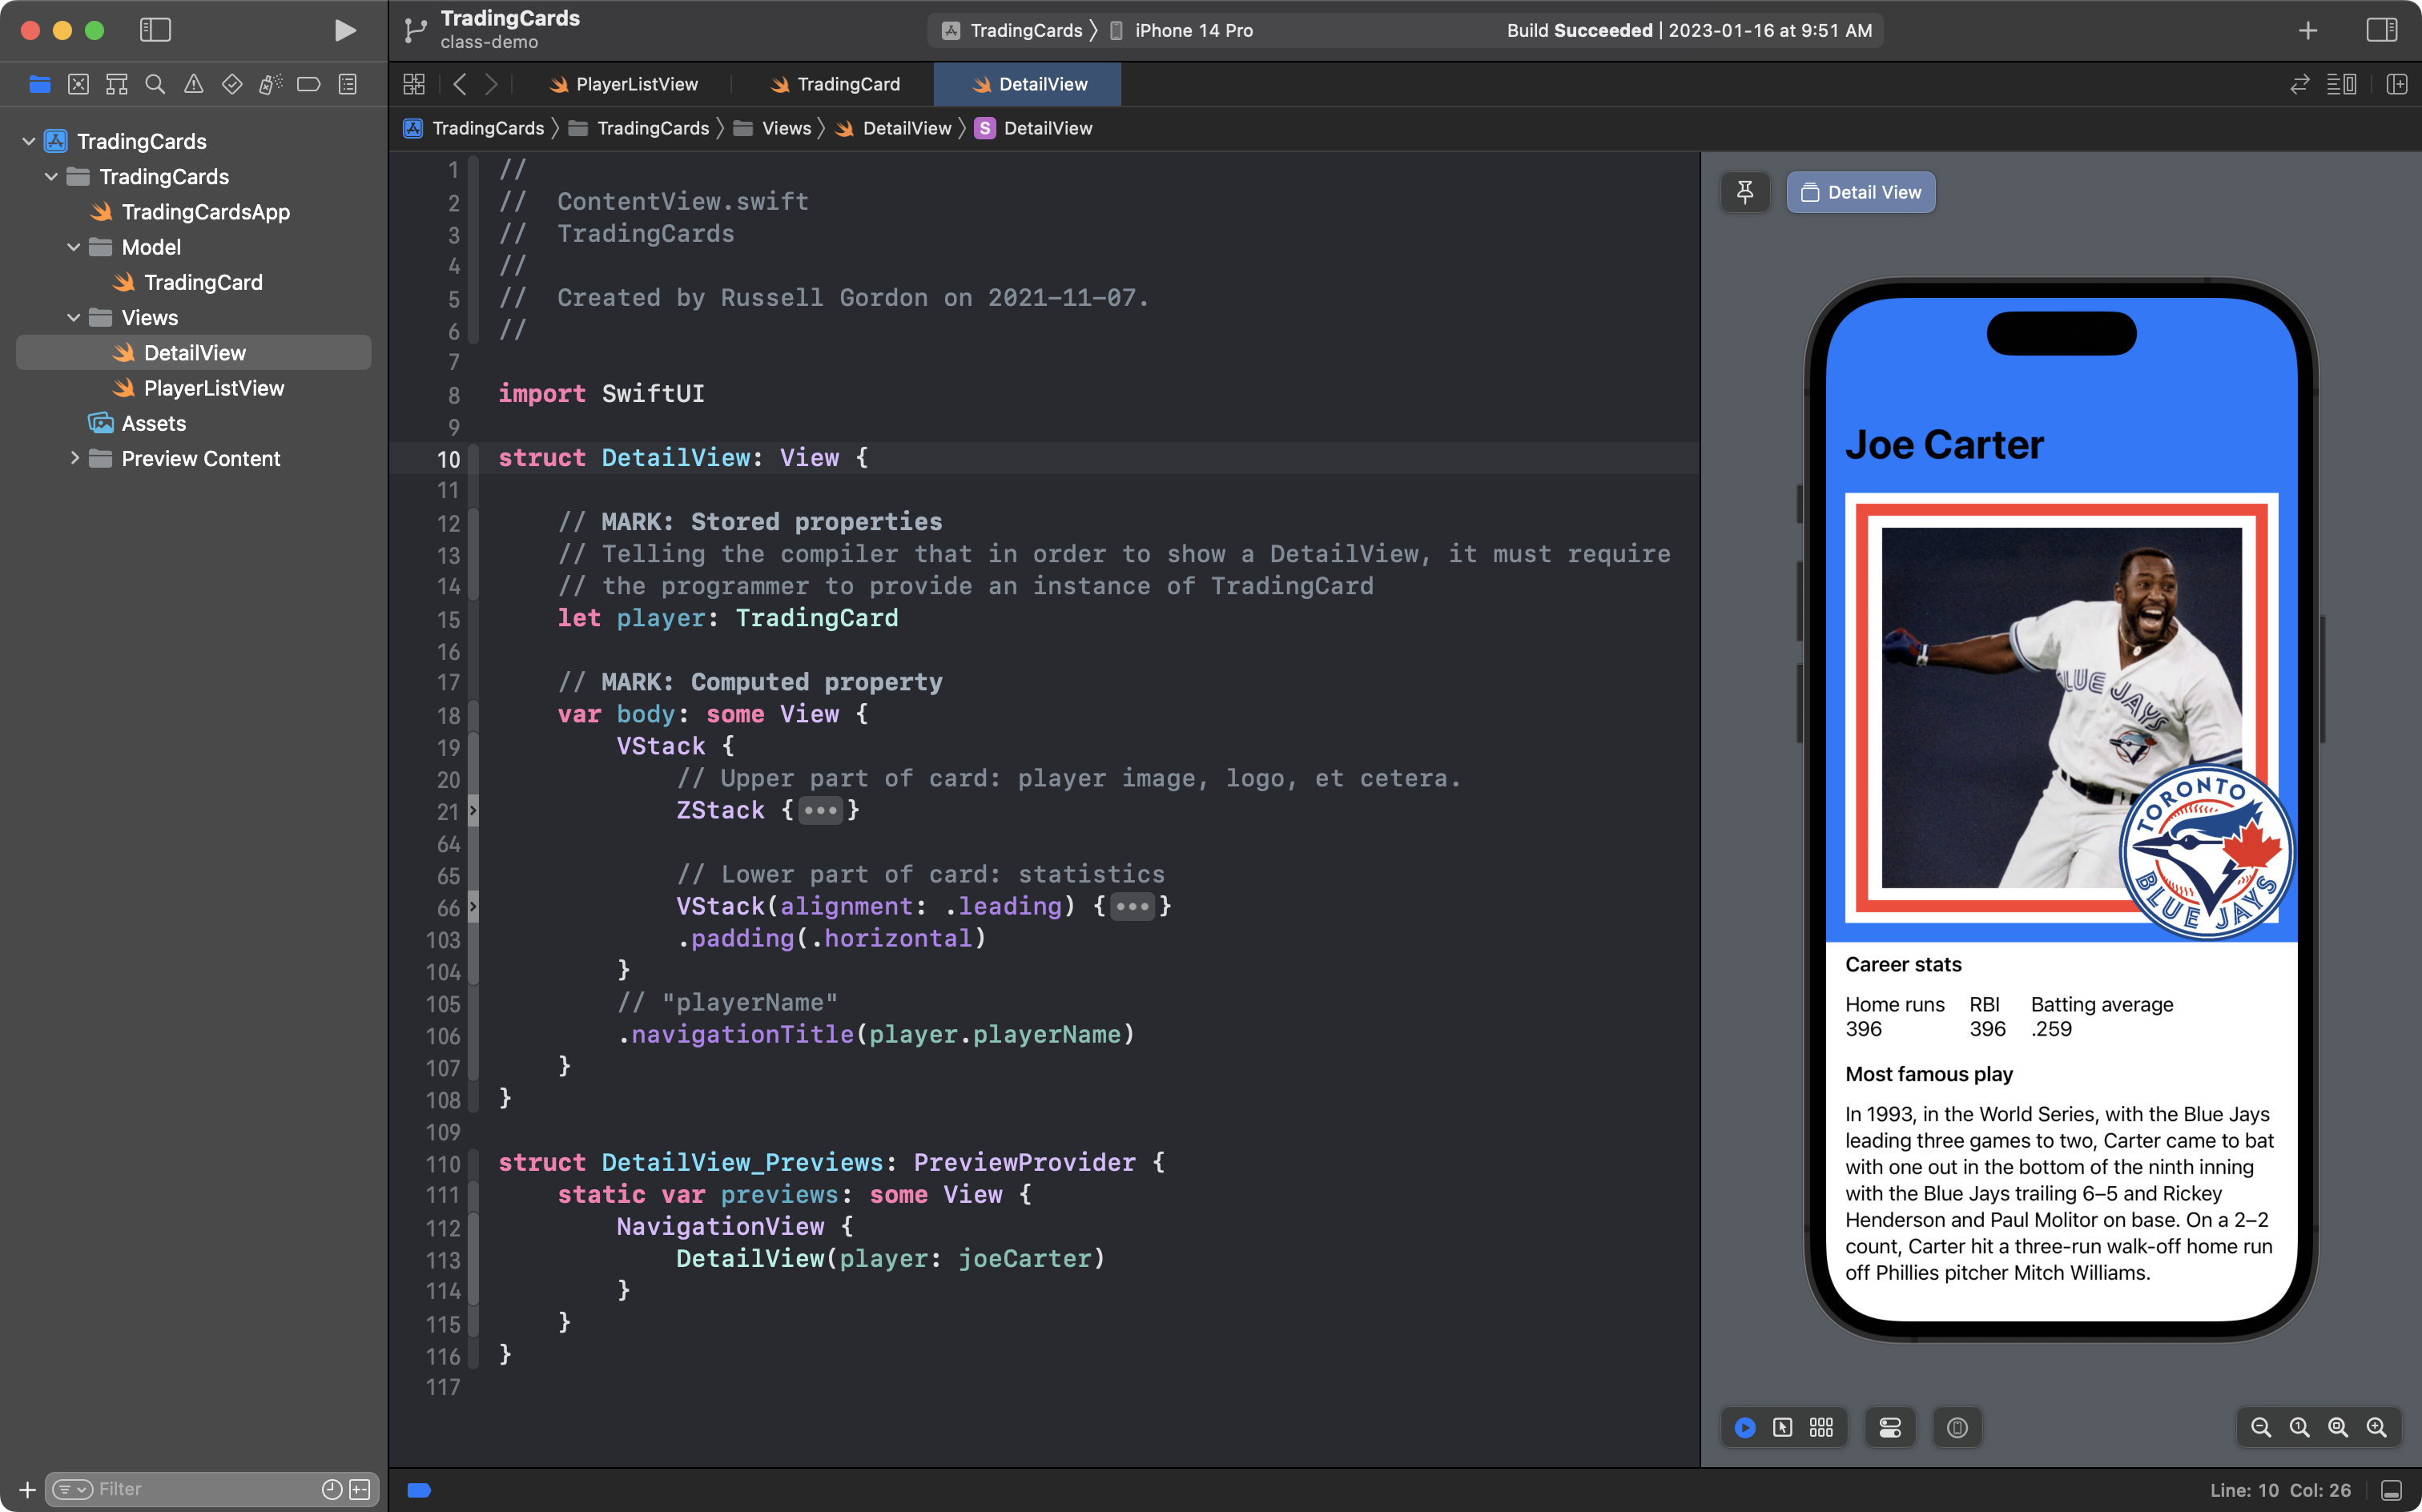Select the PlayerListView tab in editor

638,82
